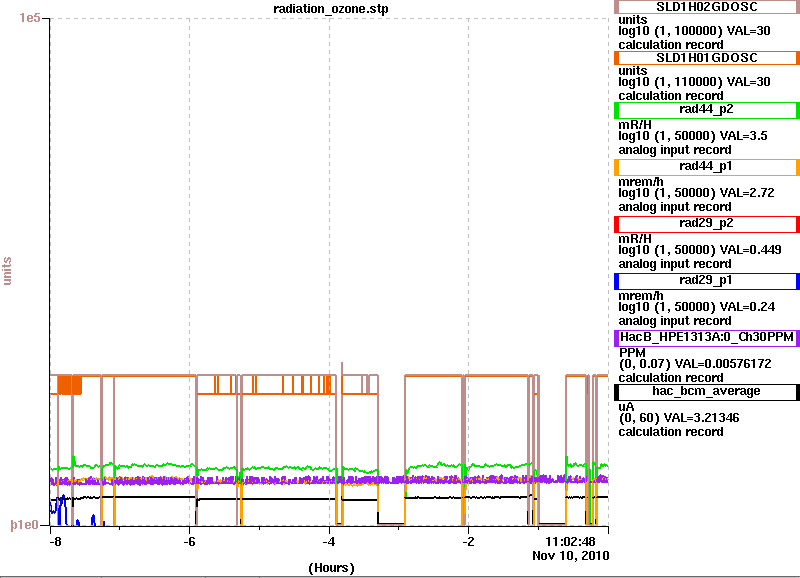Select the rad44_p2 legend button
Viewport: 800px width, 578px height.
(707, 110)
